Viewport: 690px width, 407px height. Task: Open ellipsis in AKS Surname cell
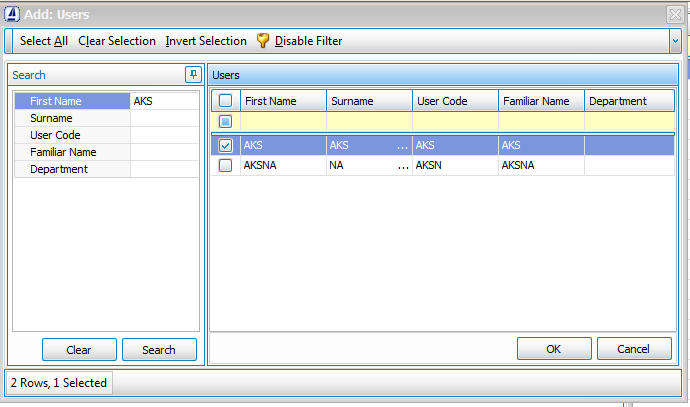403,146
